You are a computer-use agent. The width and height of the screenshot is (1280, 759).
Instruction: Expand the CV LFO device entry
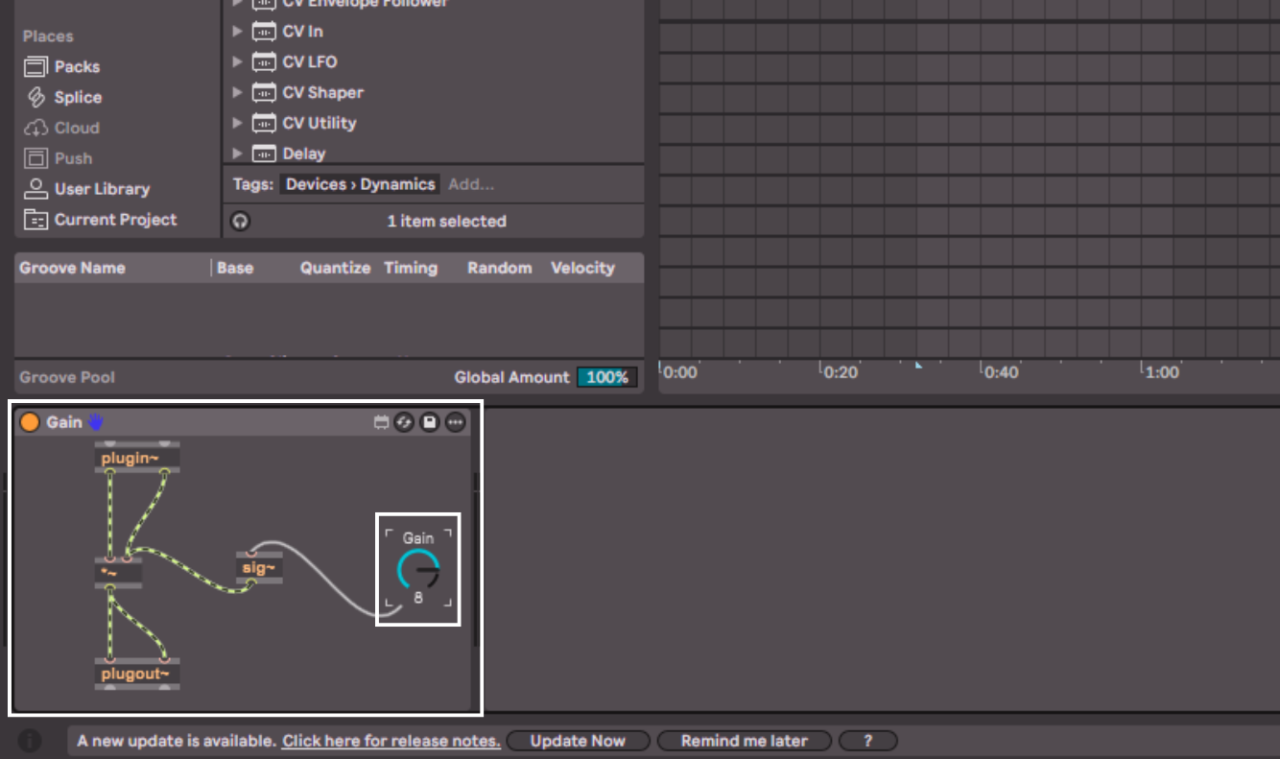pyautogui.click(x=237, y=62)
